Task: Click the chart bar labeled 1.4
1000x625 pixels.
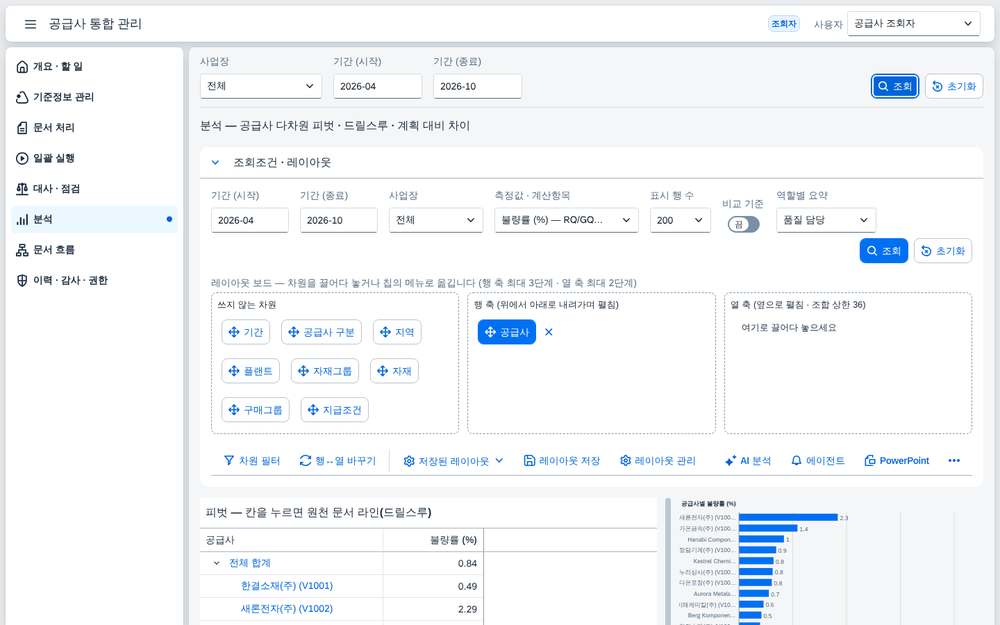Action: pyautogui.click(x=768, y=528)
